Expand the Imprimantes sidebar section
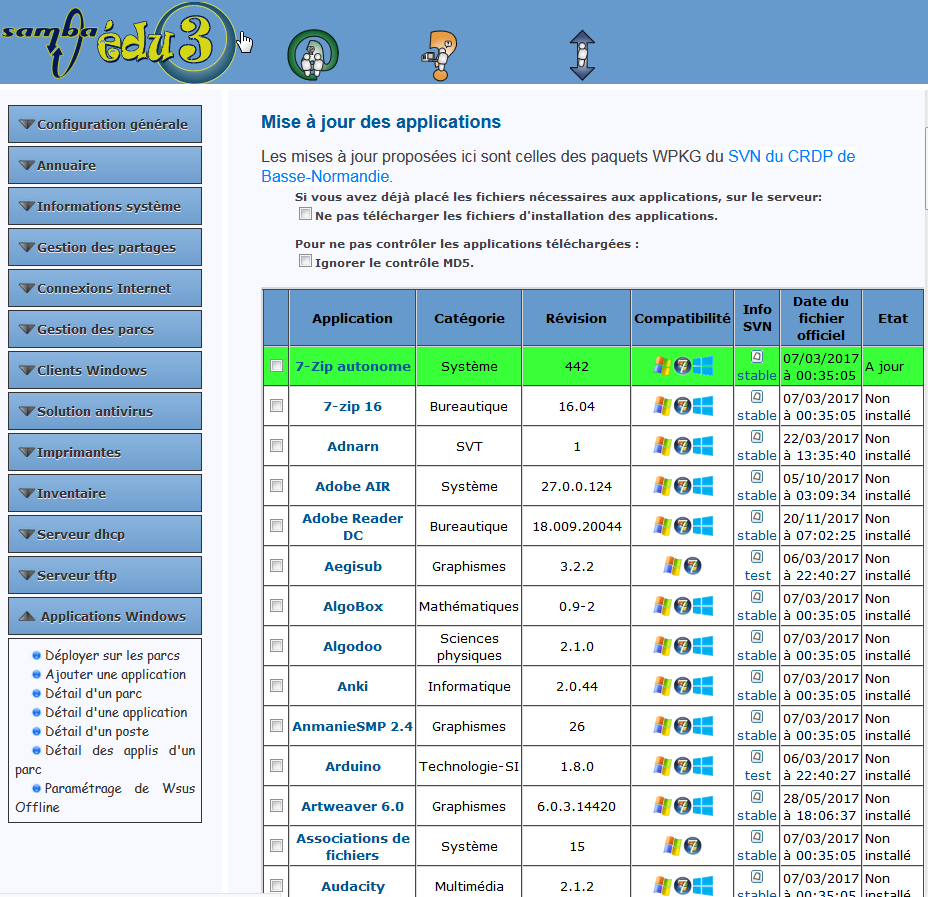Viewport: 928px width, 897px height. pos(105,452)
